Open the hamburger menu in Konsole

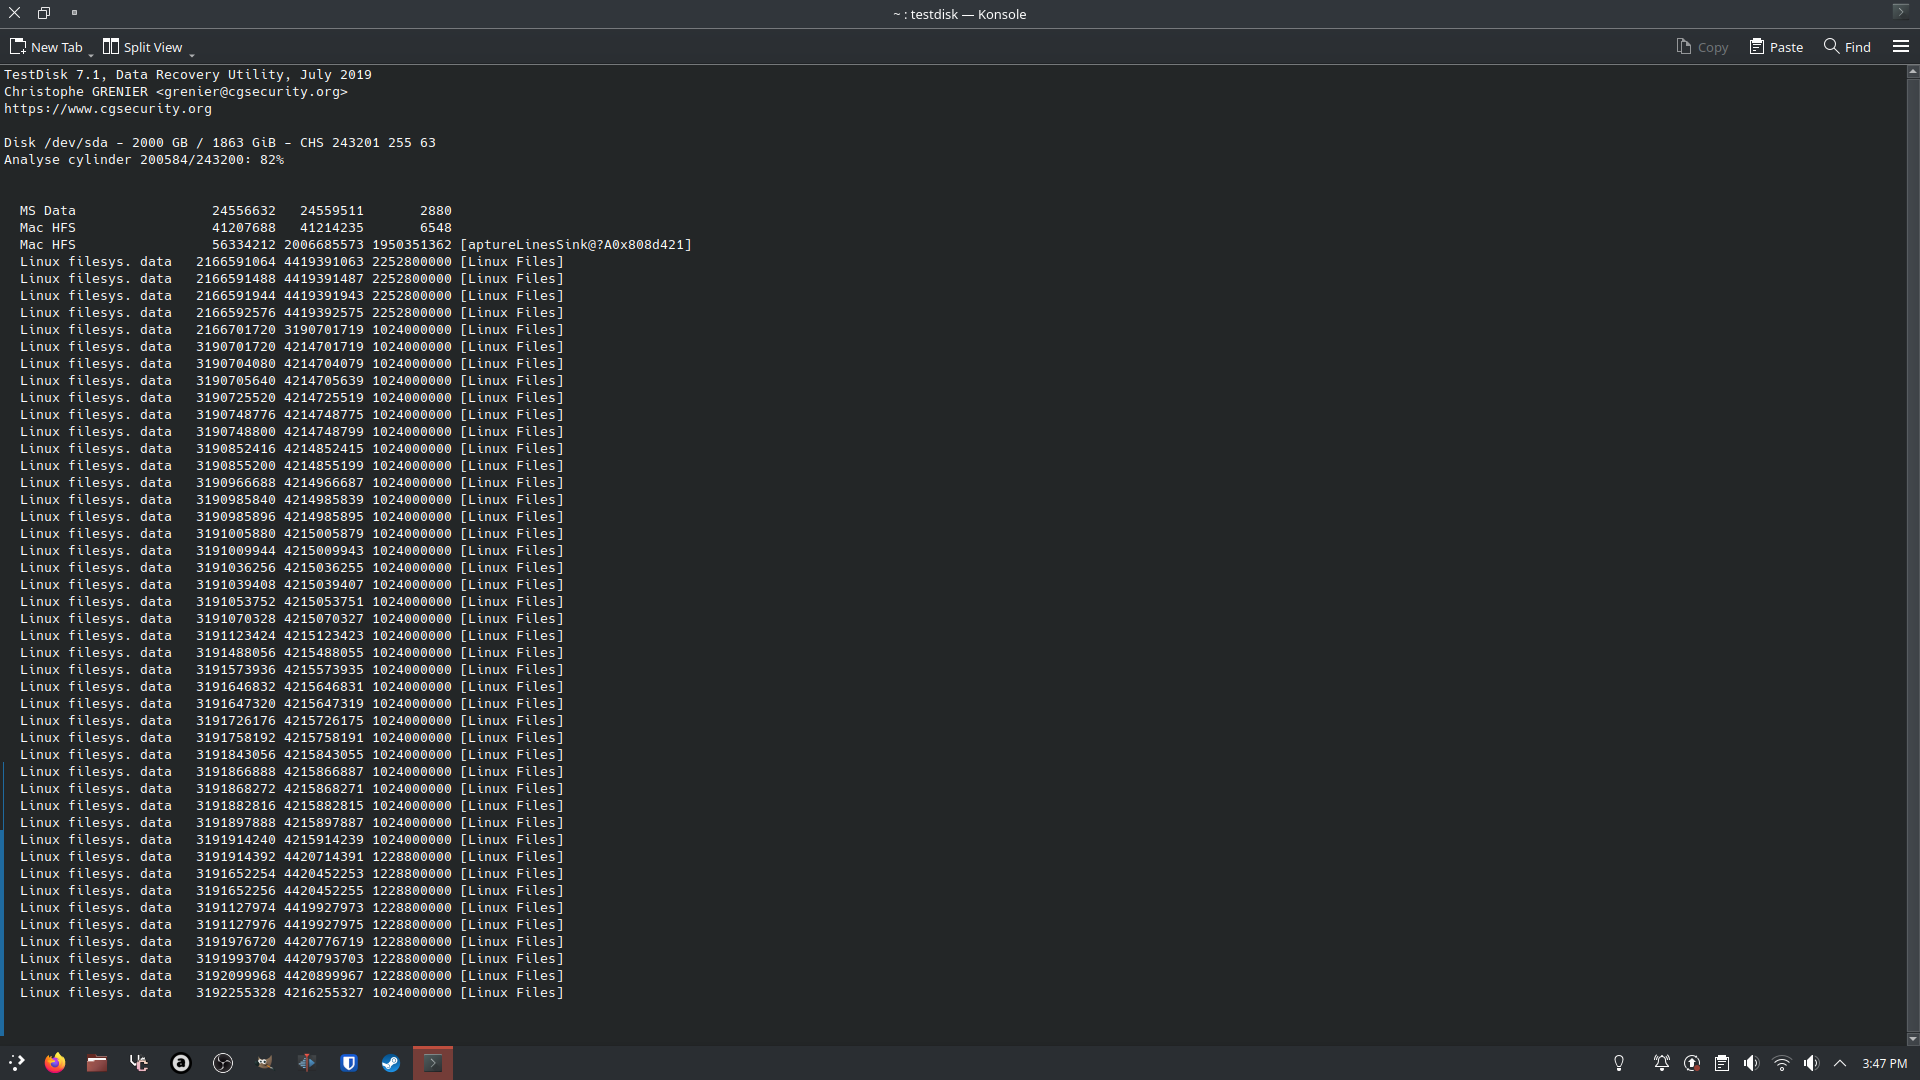click(x=1900, y=47)
